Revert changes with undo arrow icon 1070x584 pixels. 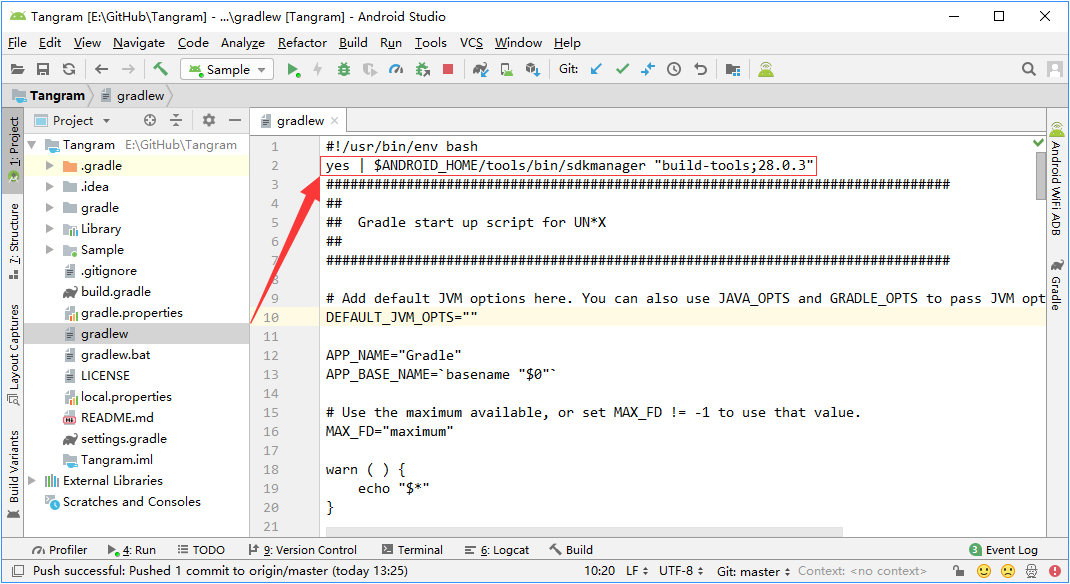(x=700, y=69)
